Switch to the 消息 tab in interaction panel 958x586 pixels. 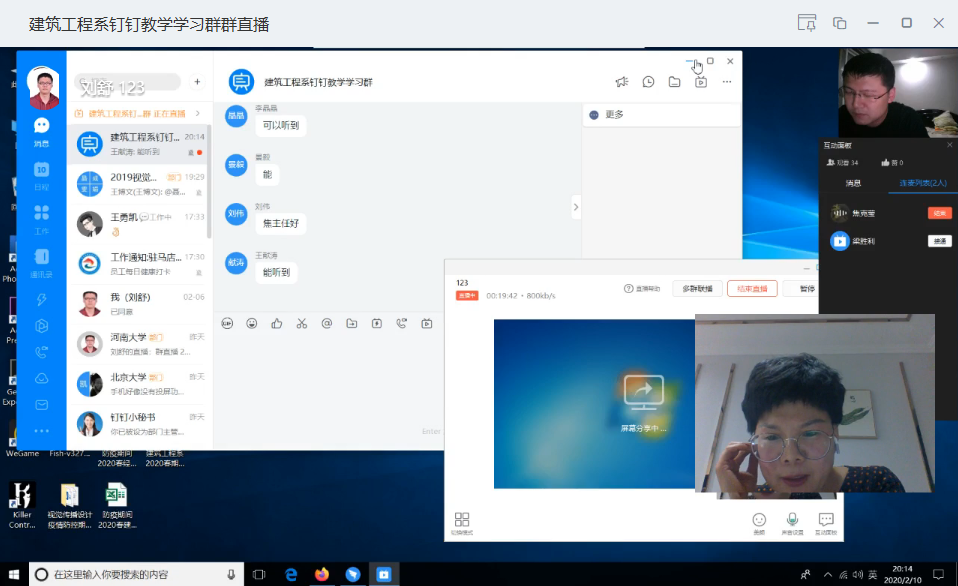tap(853, 183)
